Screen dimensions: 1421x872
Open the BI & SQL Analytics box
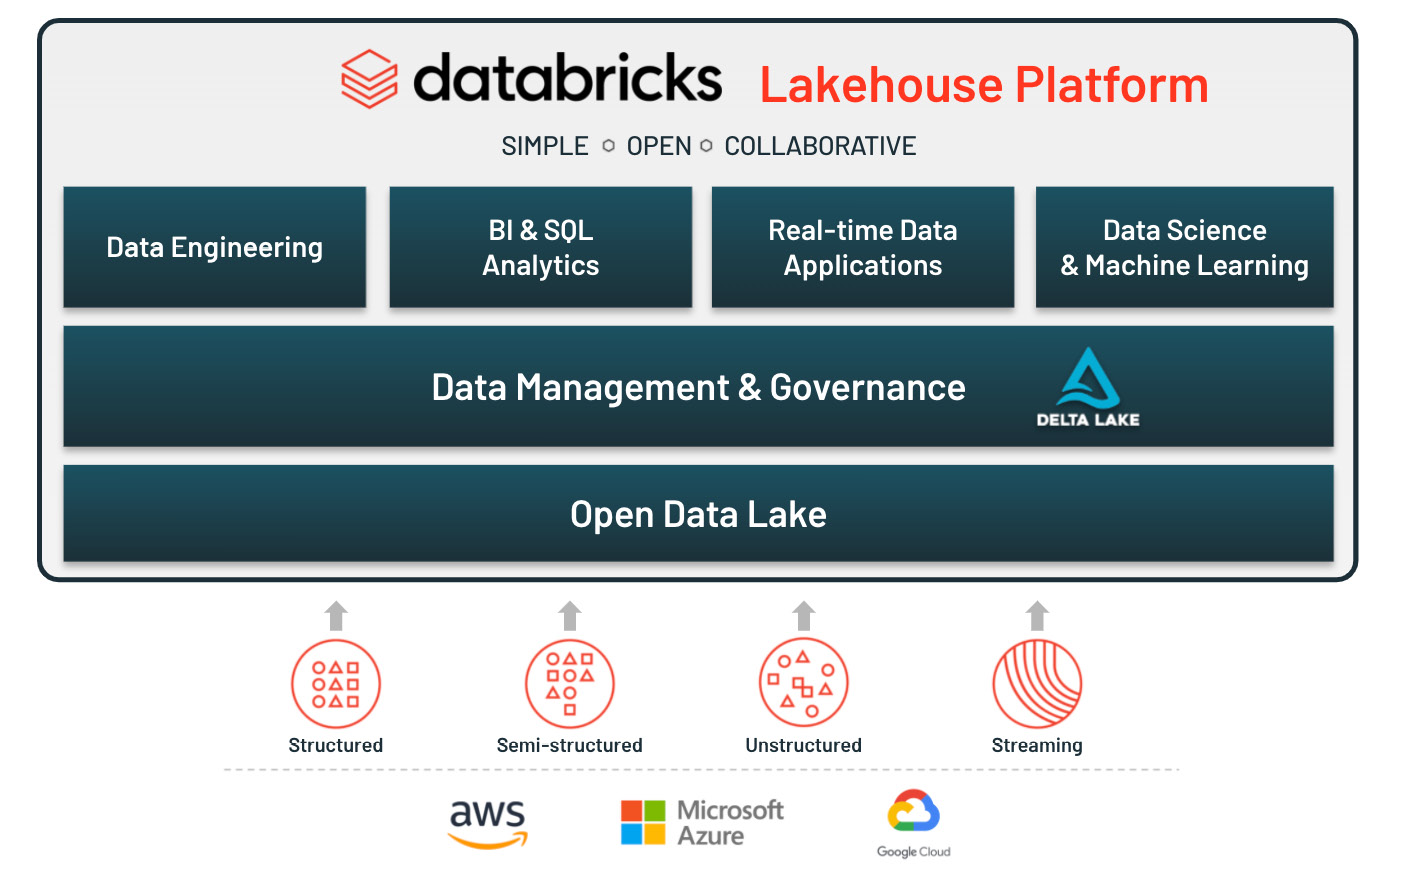click(541, 247)
